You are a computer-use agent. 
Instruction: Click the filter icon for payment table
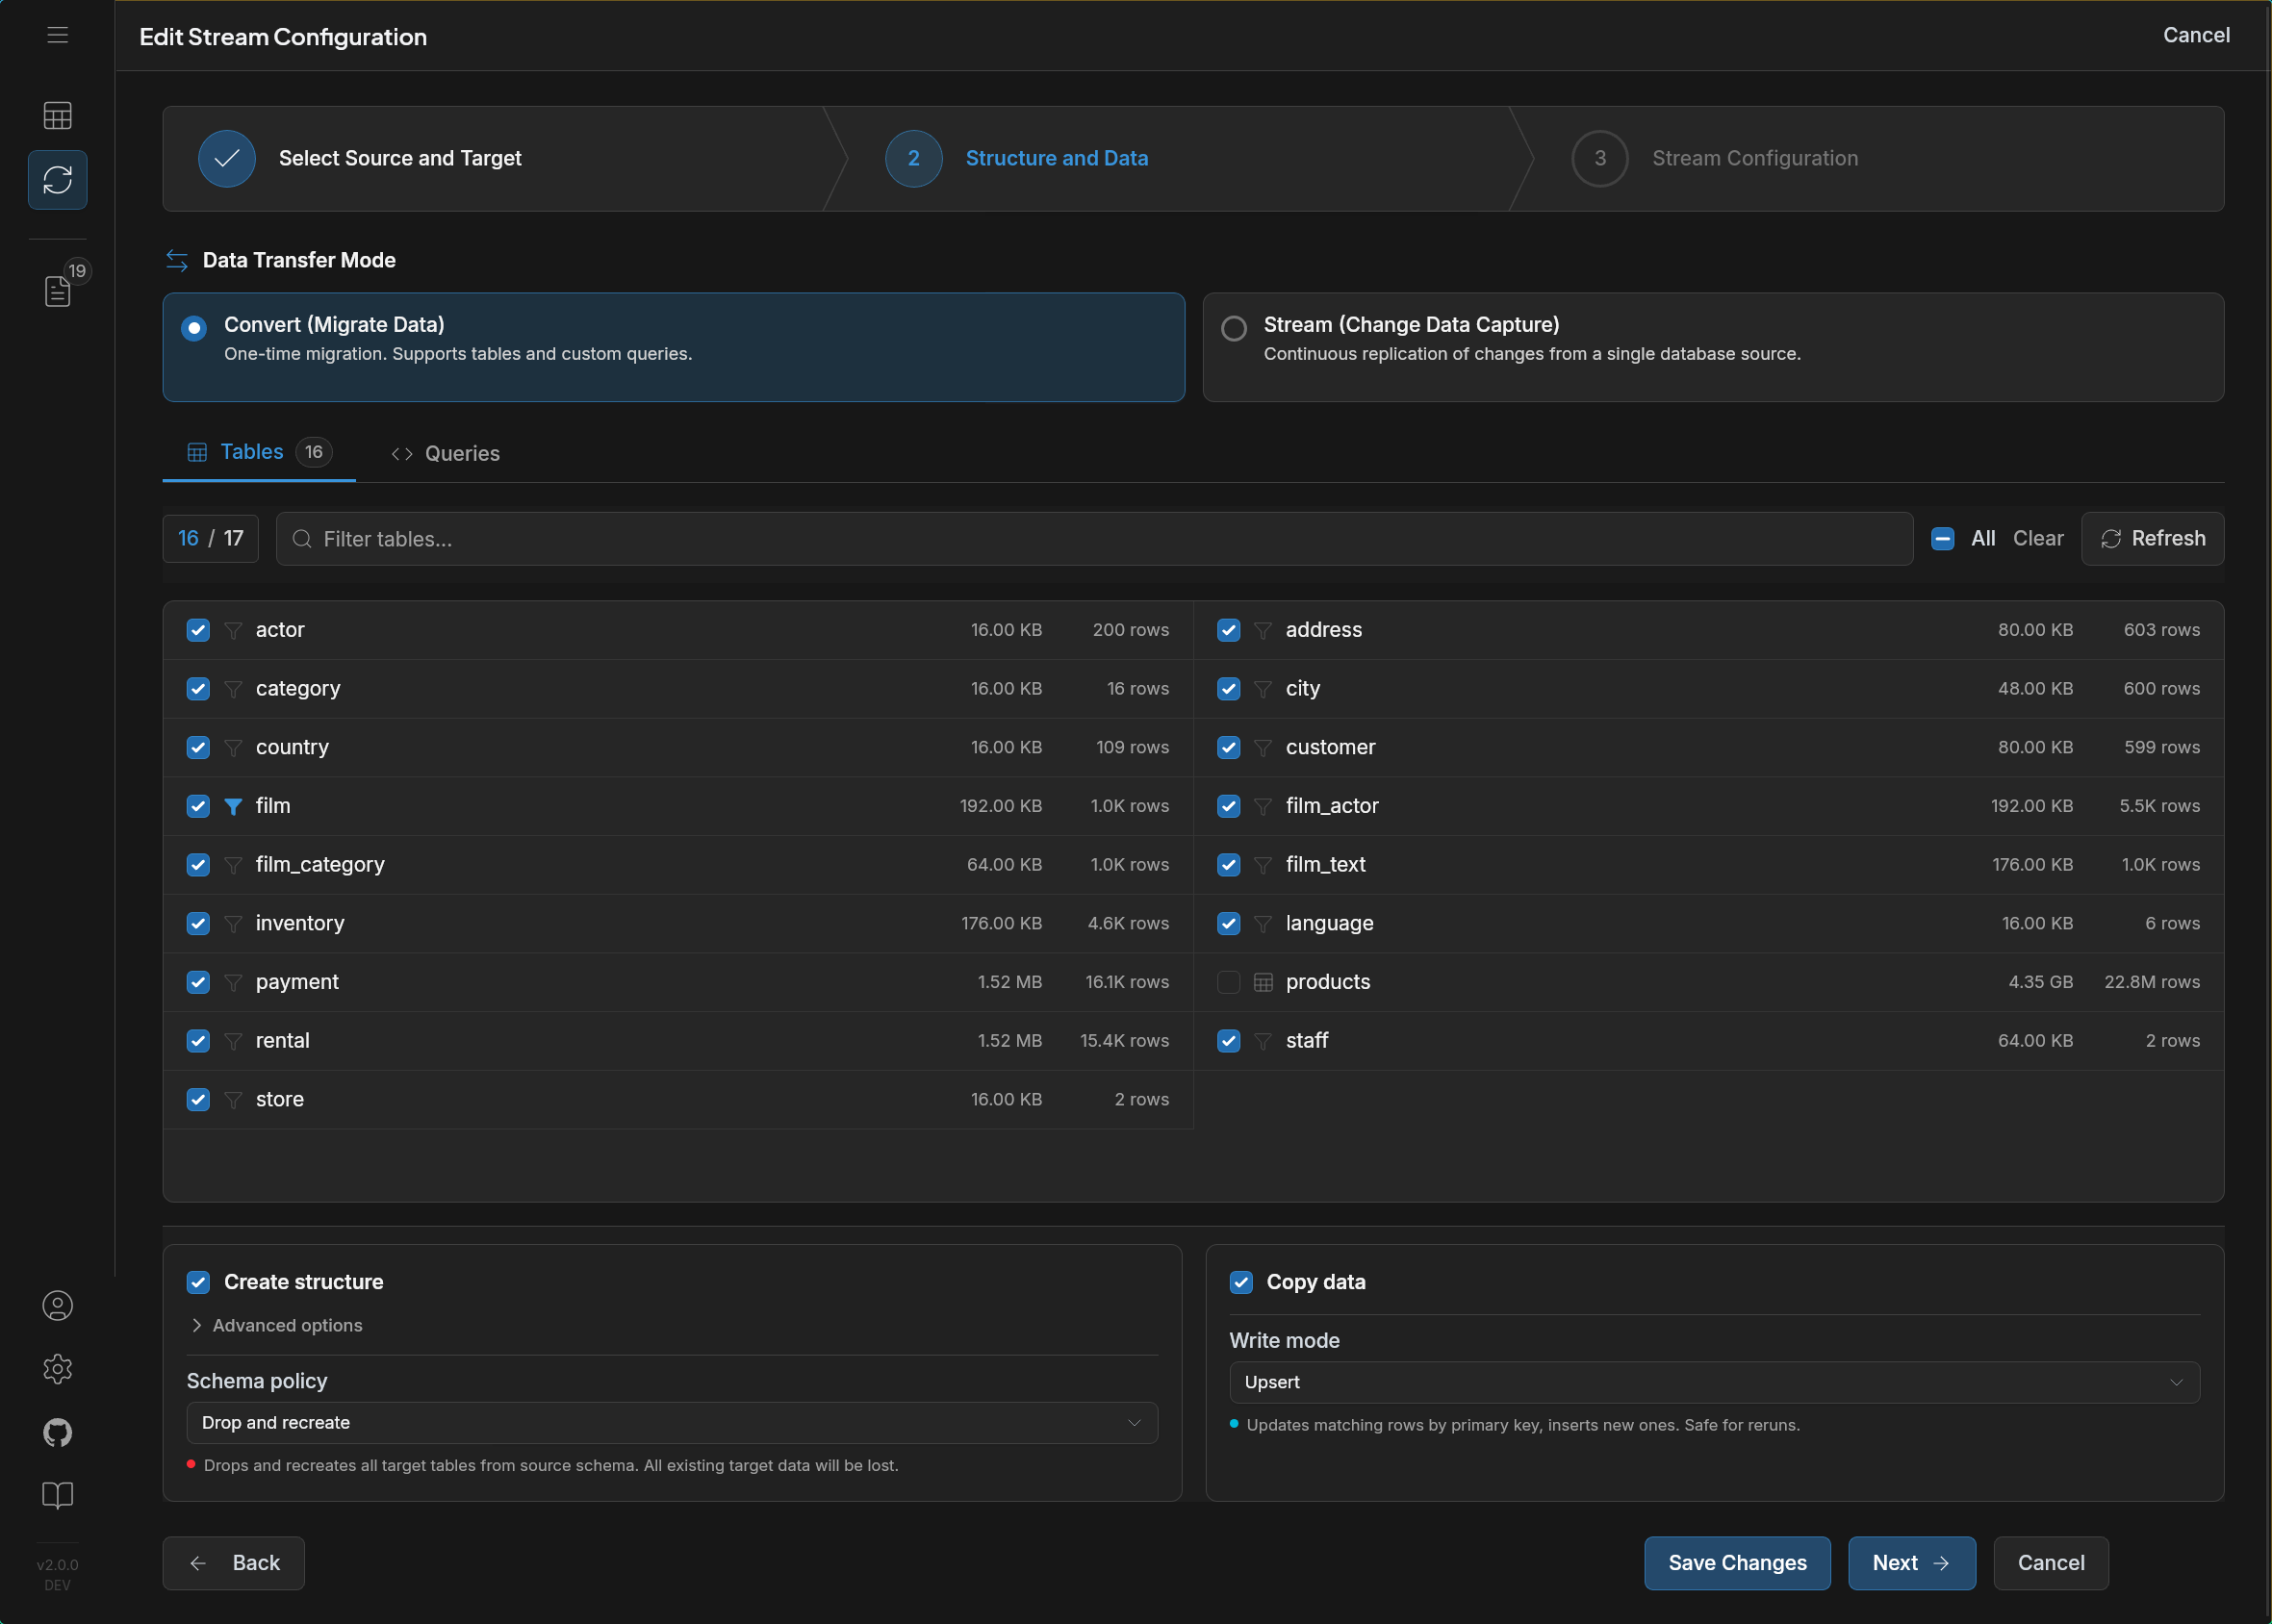click(x=233, y=982)
